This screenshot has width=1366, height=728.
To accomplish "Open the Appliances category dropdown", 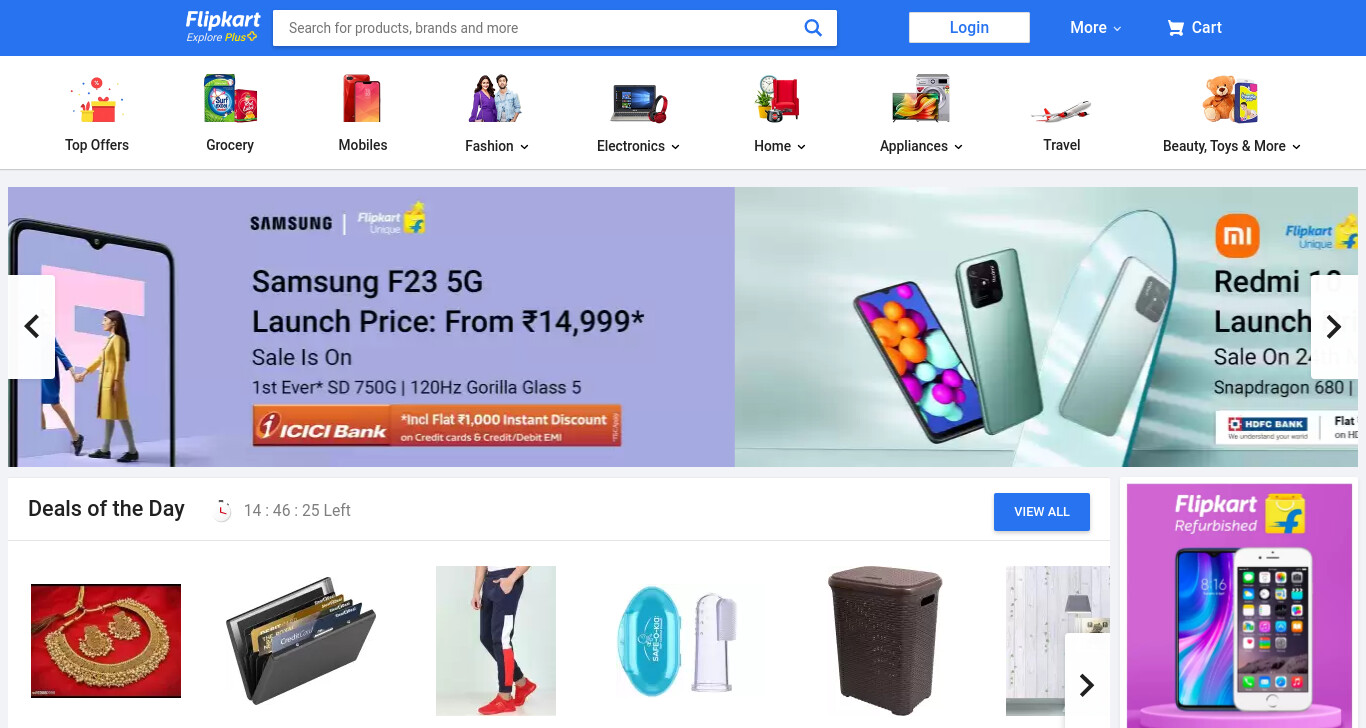I will (x=922, y=146).
